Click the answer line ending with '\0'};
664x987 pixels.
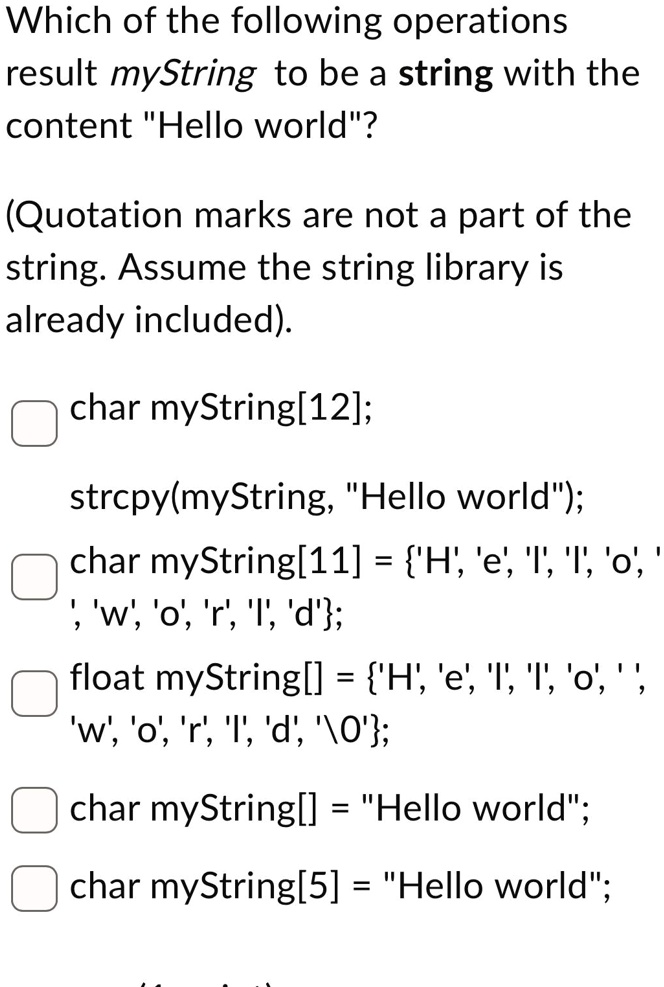pos(229,731)
